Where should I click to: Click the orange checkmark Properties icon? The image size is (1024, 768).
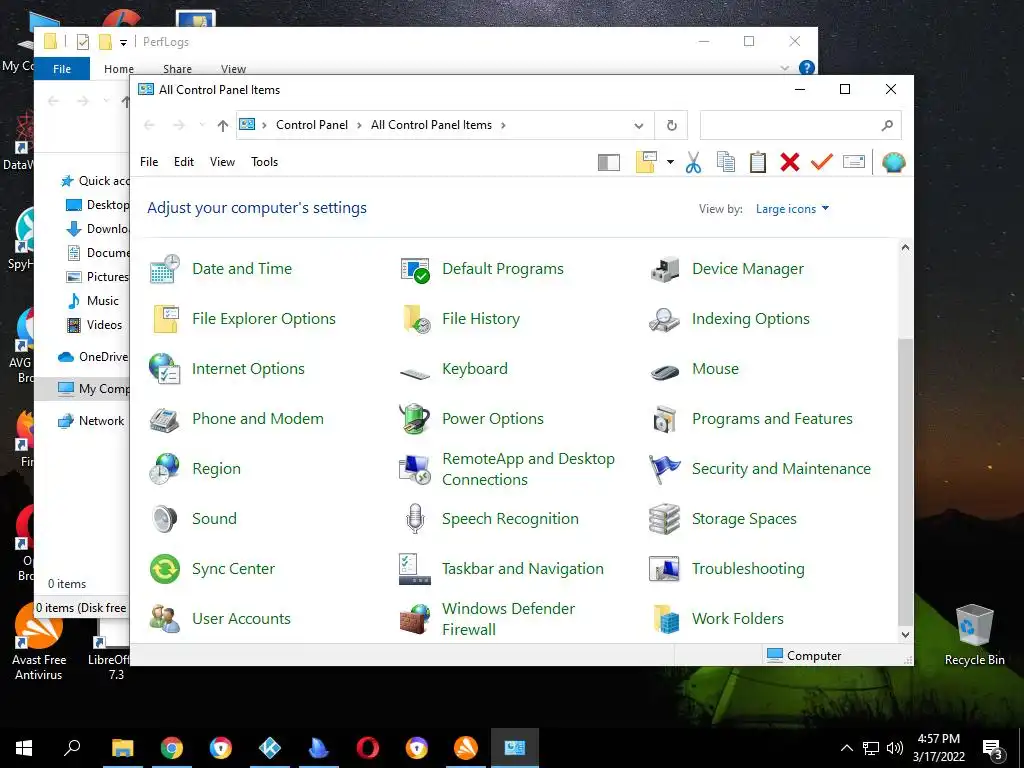822,162
